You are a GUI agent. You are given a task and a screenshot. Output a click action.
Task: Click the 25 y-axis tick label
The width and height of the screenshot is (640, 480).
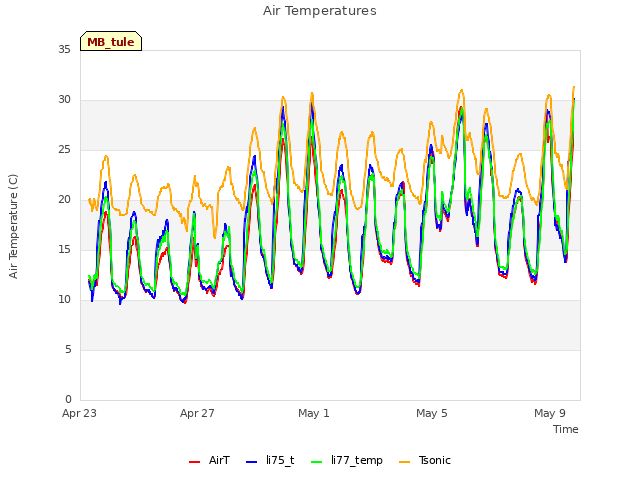pyautogui.click(x=64, y=149)
